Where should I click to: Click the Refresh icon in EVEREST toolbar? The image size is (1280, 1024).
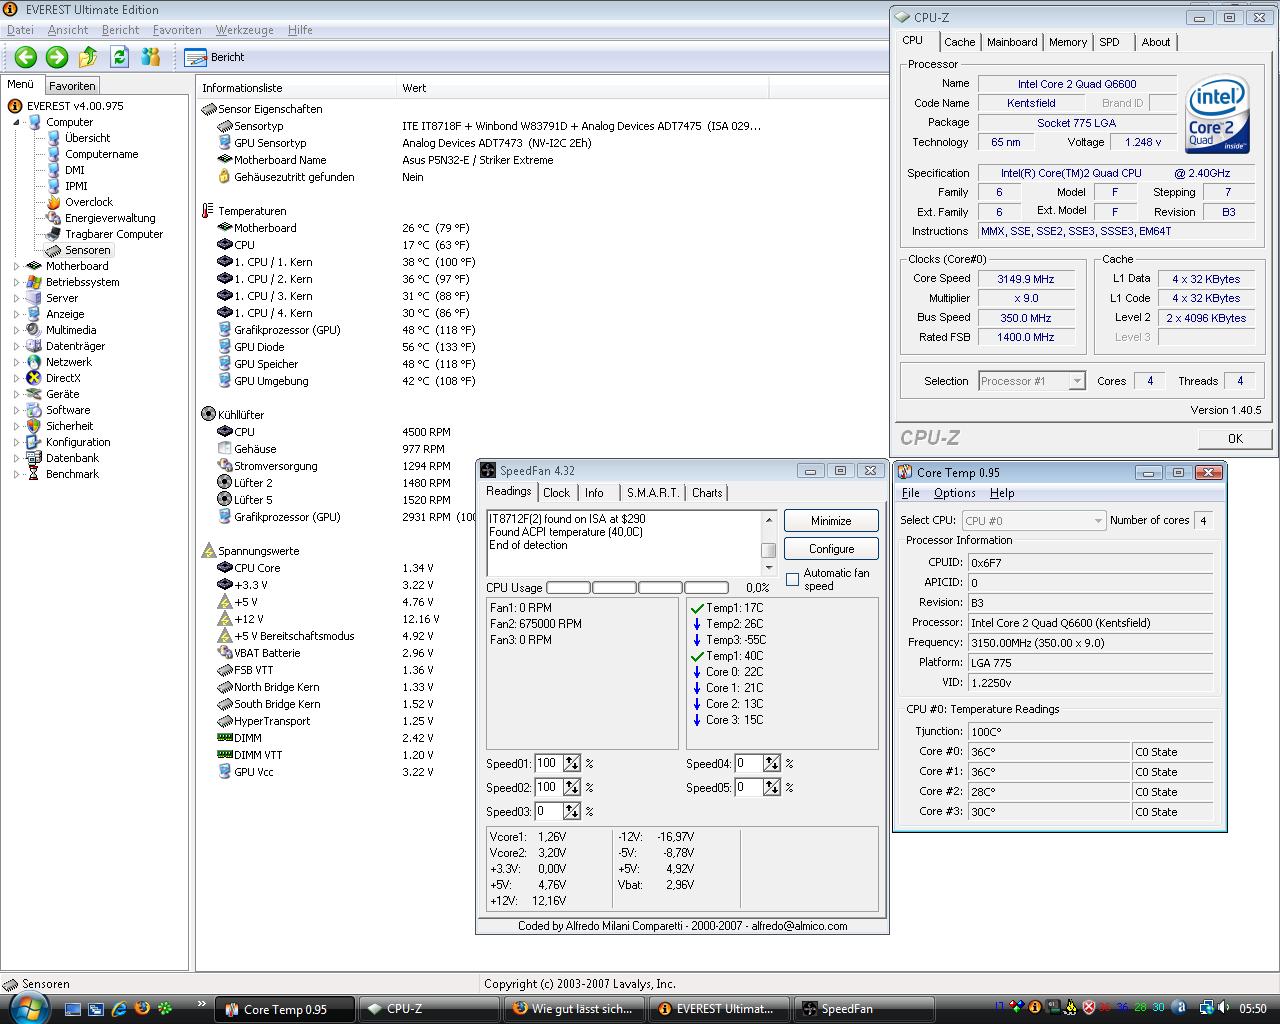click(x=119, y=57)
